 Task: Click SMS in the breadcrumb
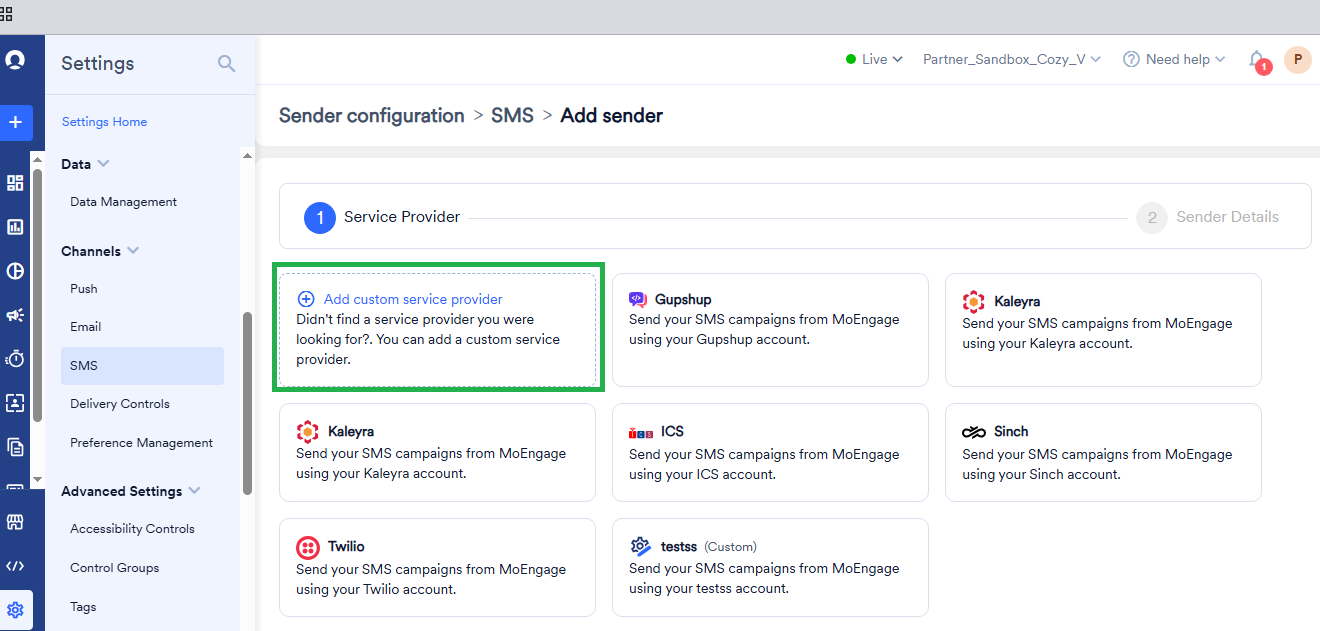tap(512, 116)
